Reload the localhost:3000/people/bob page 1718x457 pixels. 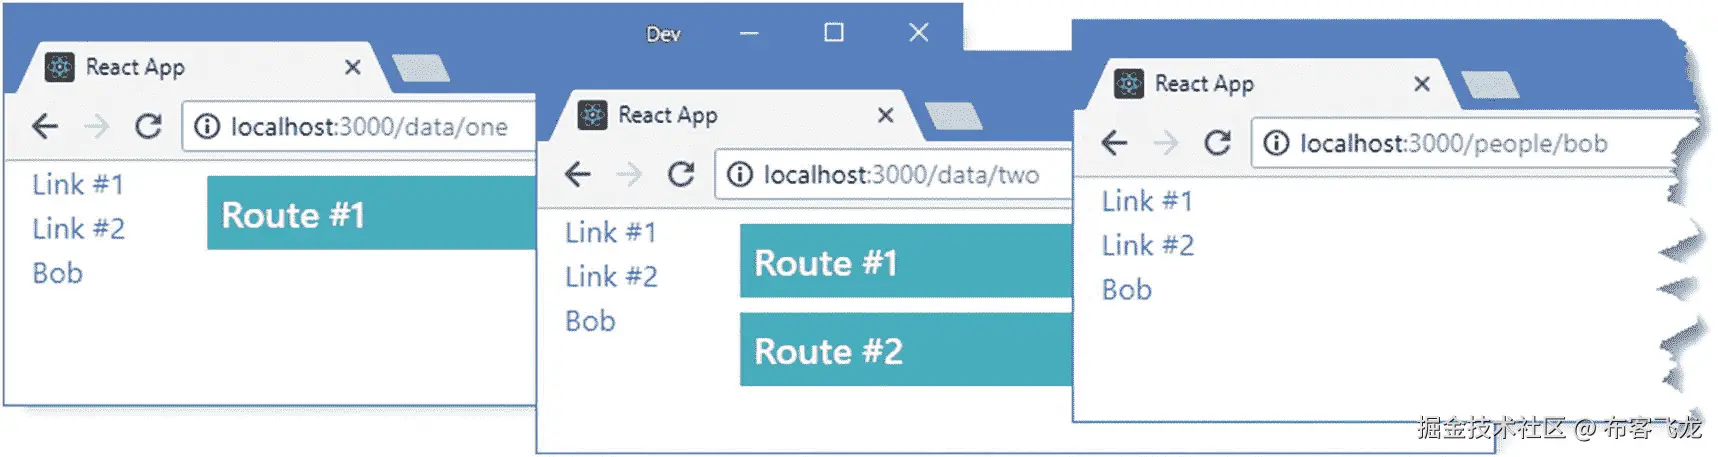click(1217, 143)
